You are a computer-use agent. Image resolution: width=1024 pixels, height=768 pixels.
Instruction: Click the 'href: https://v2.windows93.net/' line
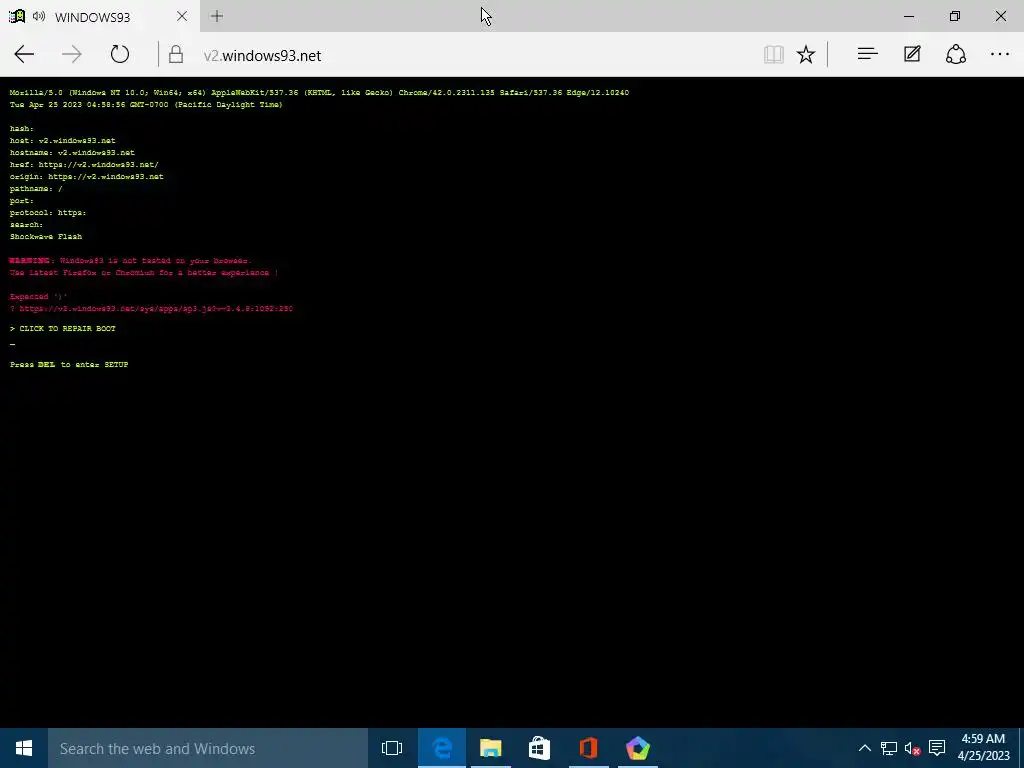click(84, 165)
